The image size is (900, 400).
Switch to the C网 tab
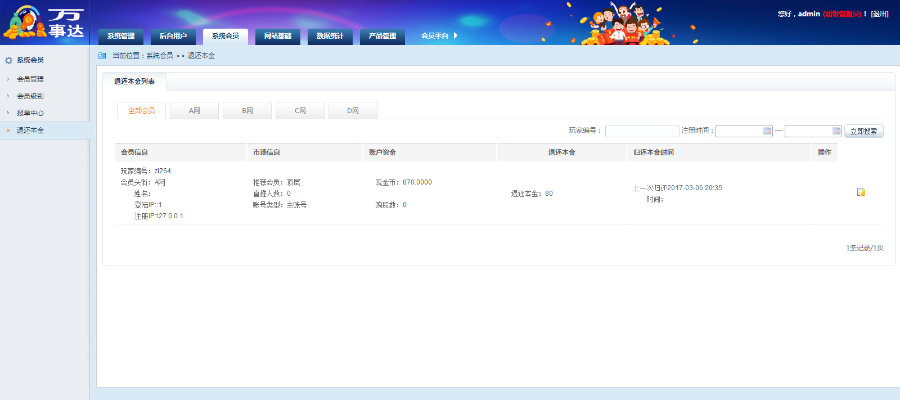[x=300, y=110]
